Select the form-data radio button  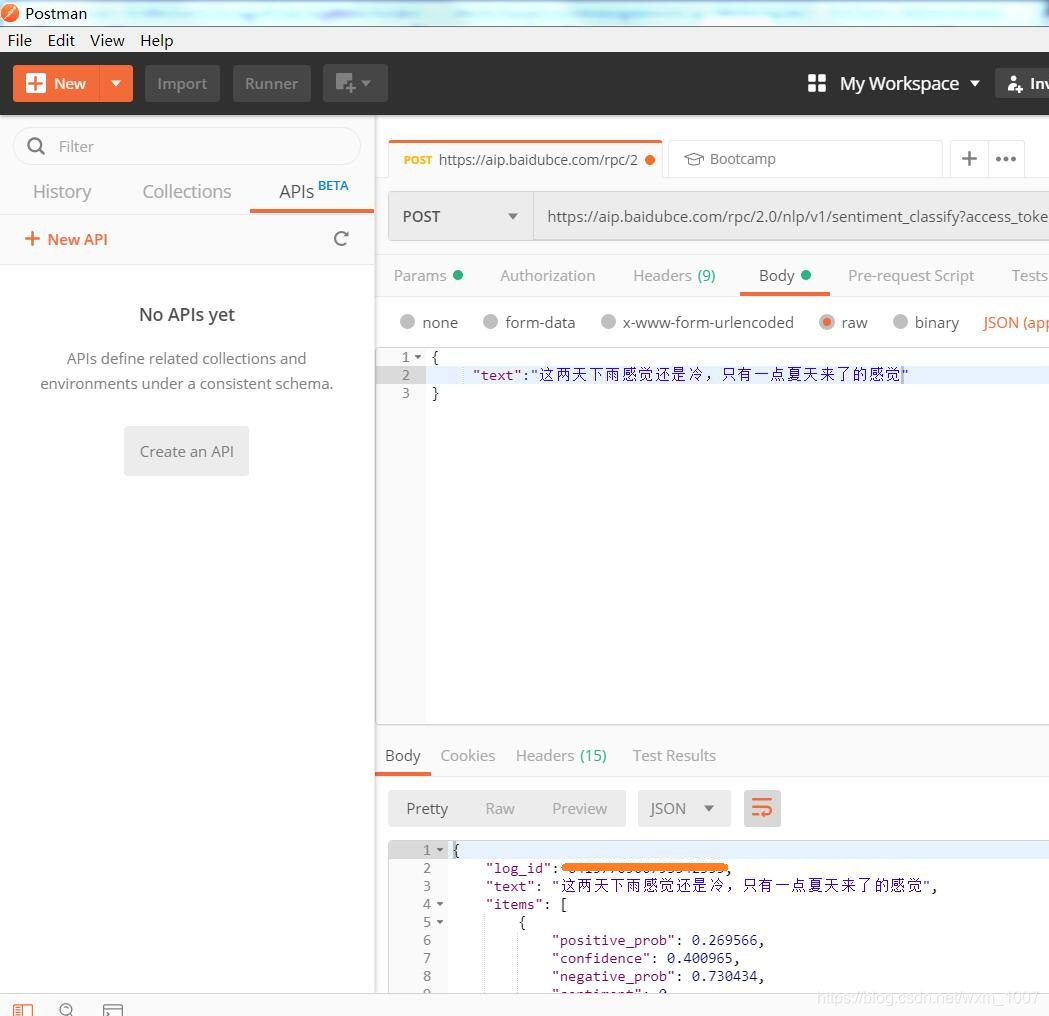pos(490,322)
